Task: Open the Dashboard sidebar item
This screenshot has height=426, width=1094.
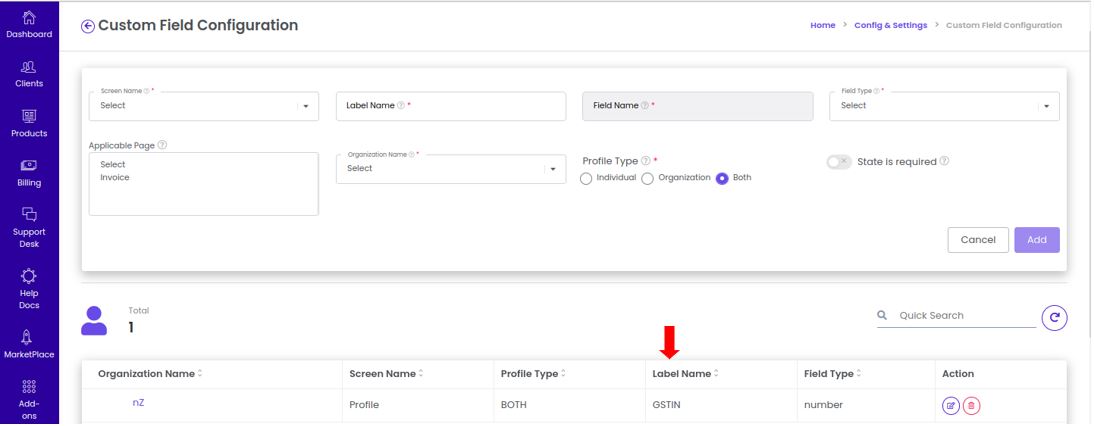Action: (x=29, y=25)
